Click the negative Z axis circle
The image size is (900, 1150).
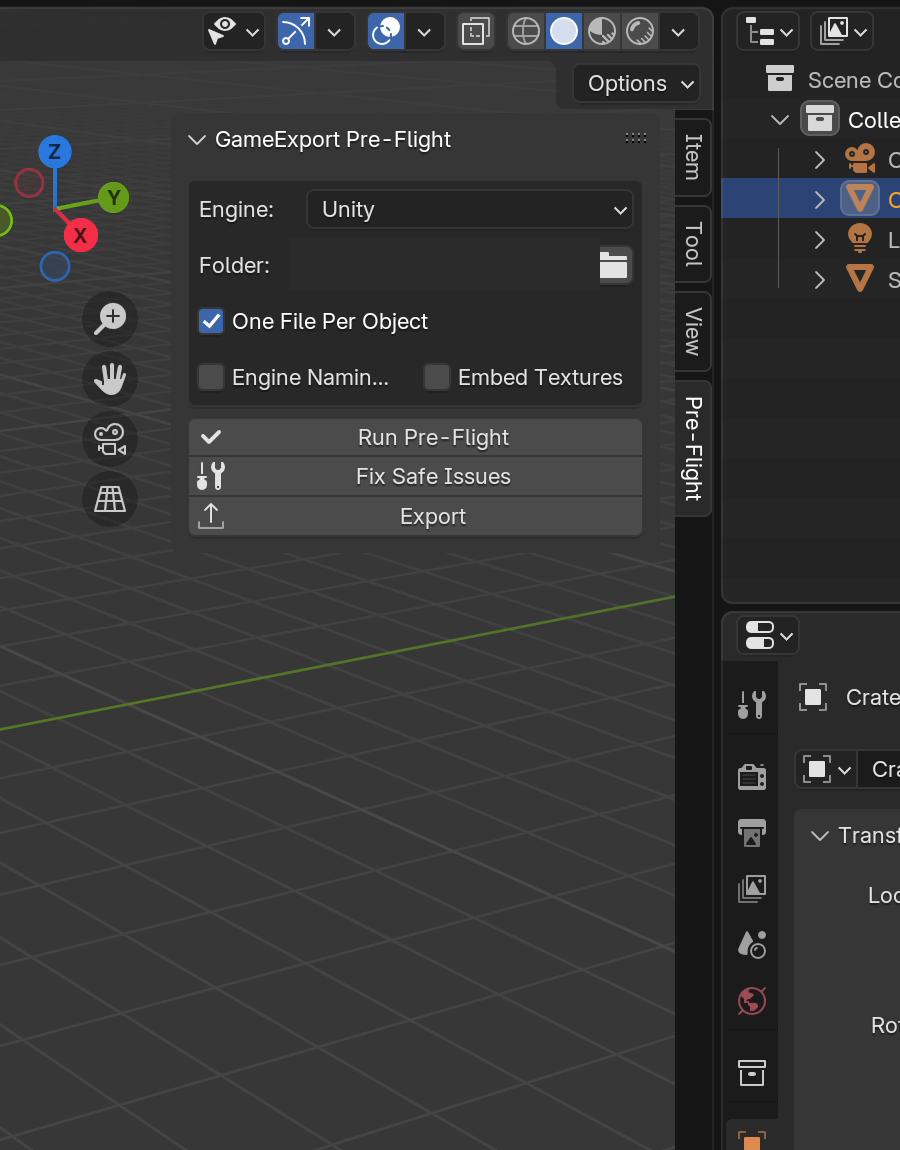(x=55, y=266)
